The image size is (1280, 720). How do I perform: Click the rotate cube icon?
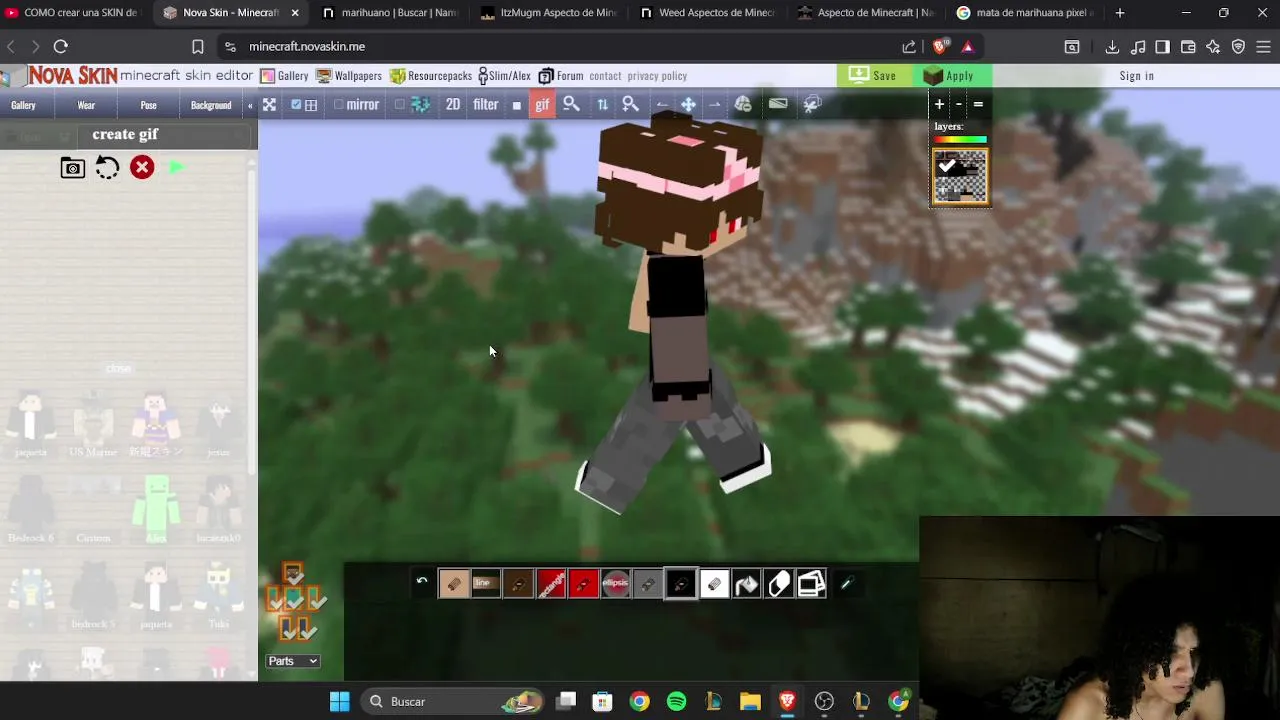(812, 104)
